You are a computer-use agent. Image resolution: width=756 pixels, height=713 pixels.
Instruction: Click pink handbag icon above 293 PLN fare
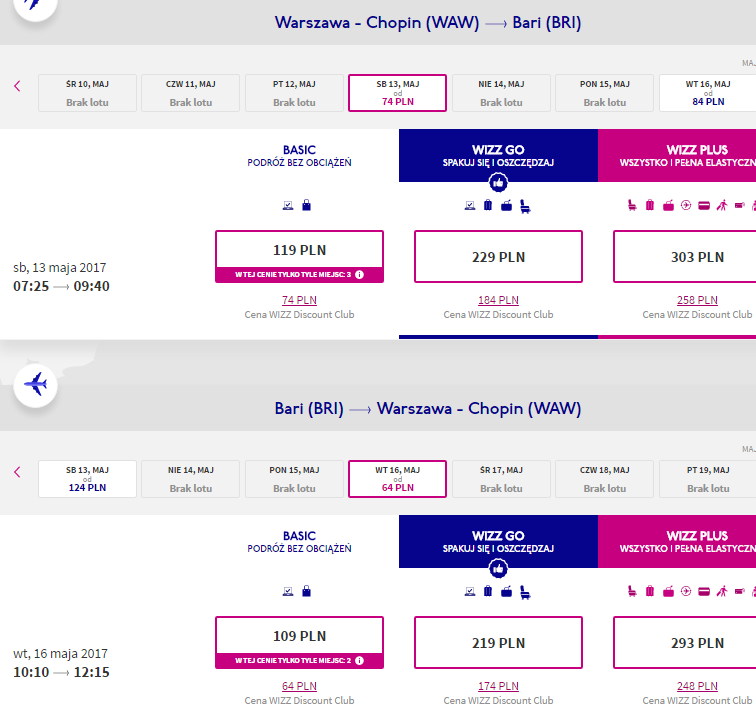(x=668, y=592)
